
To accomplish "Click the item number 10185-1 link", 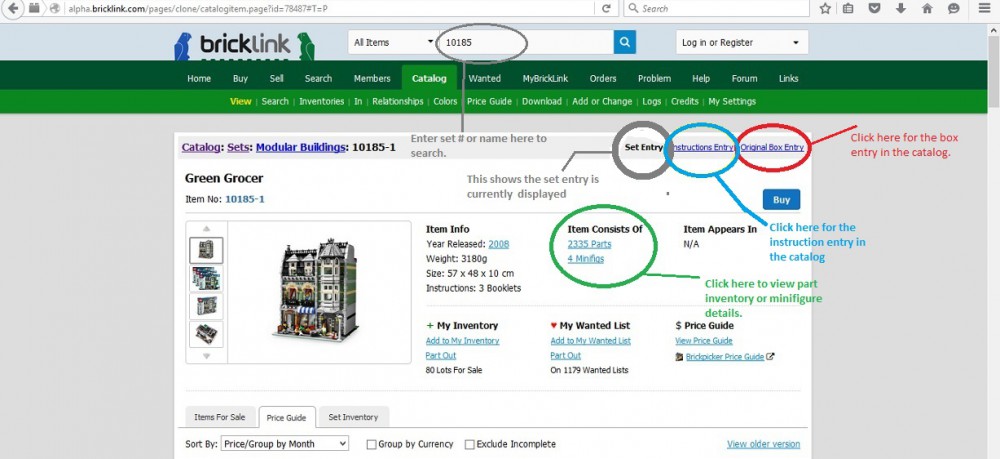I will (x=245, y=199).
